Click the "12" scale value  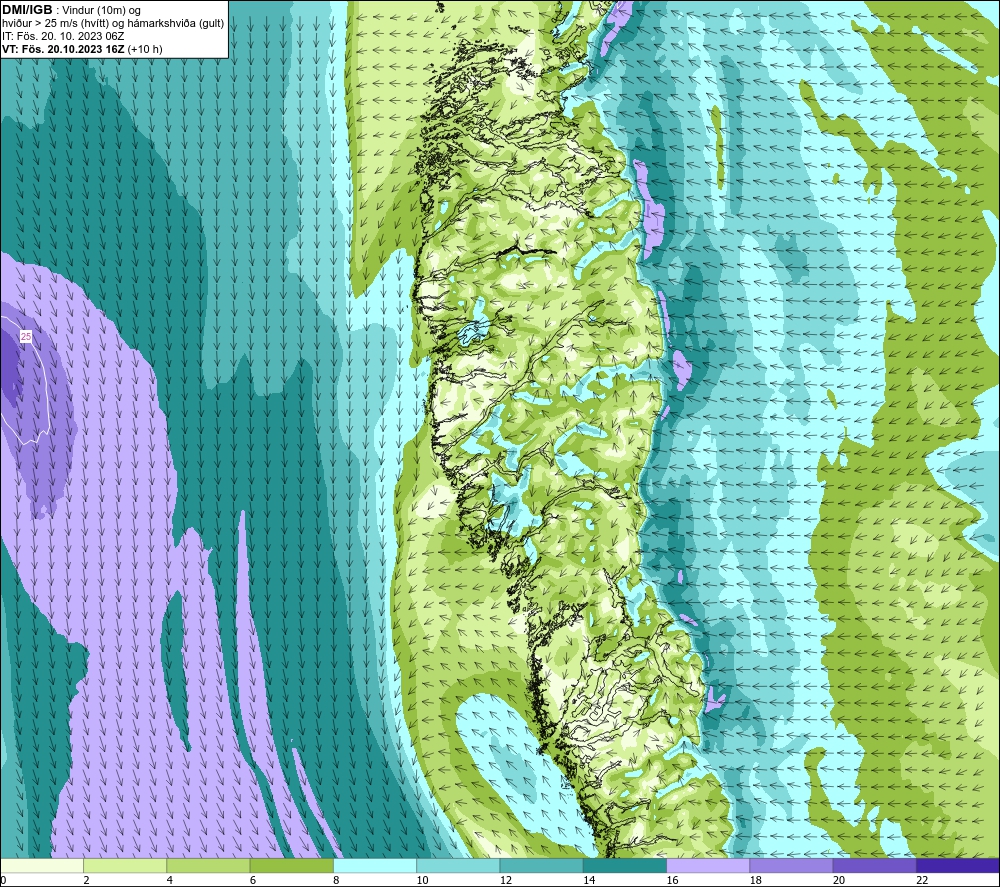click(506, 880)
